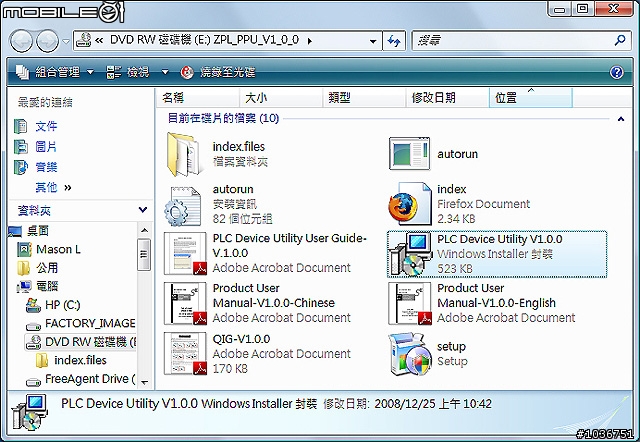
Task: Select the autorun application icon with window graphic
Action: 409,154
